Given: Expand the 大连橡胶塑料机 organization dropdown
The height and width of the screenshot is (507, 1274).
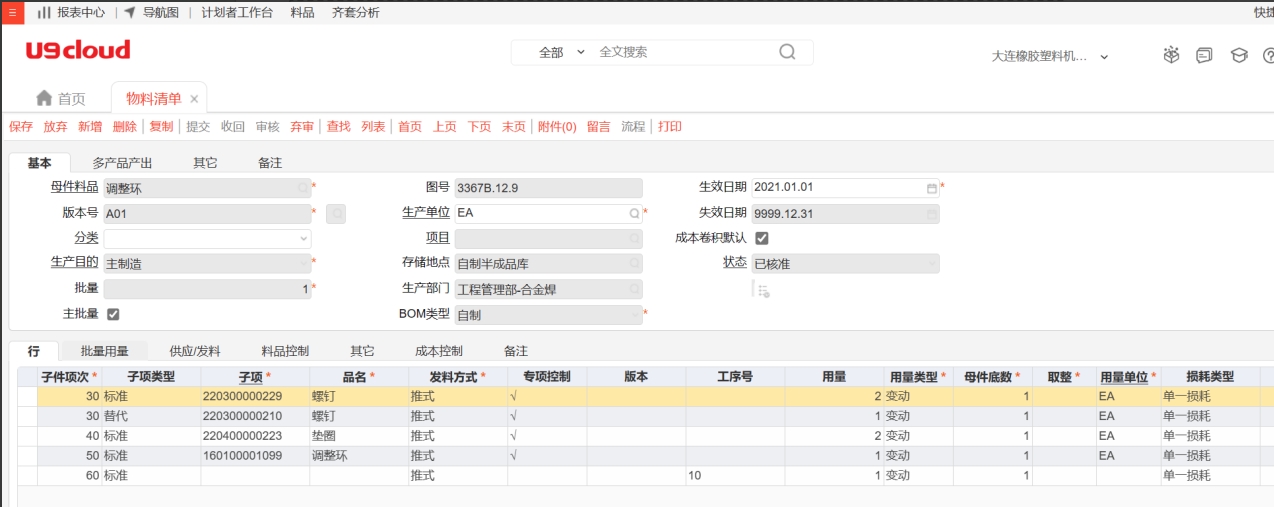Looking at the screenshot, I should pos(1104,57).
